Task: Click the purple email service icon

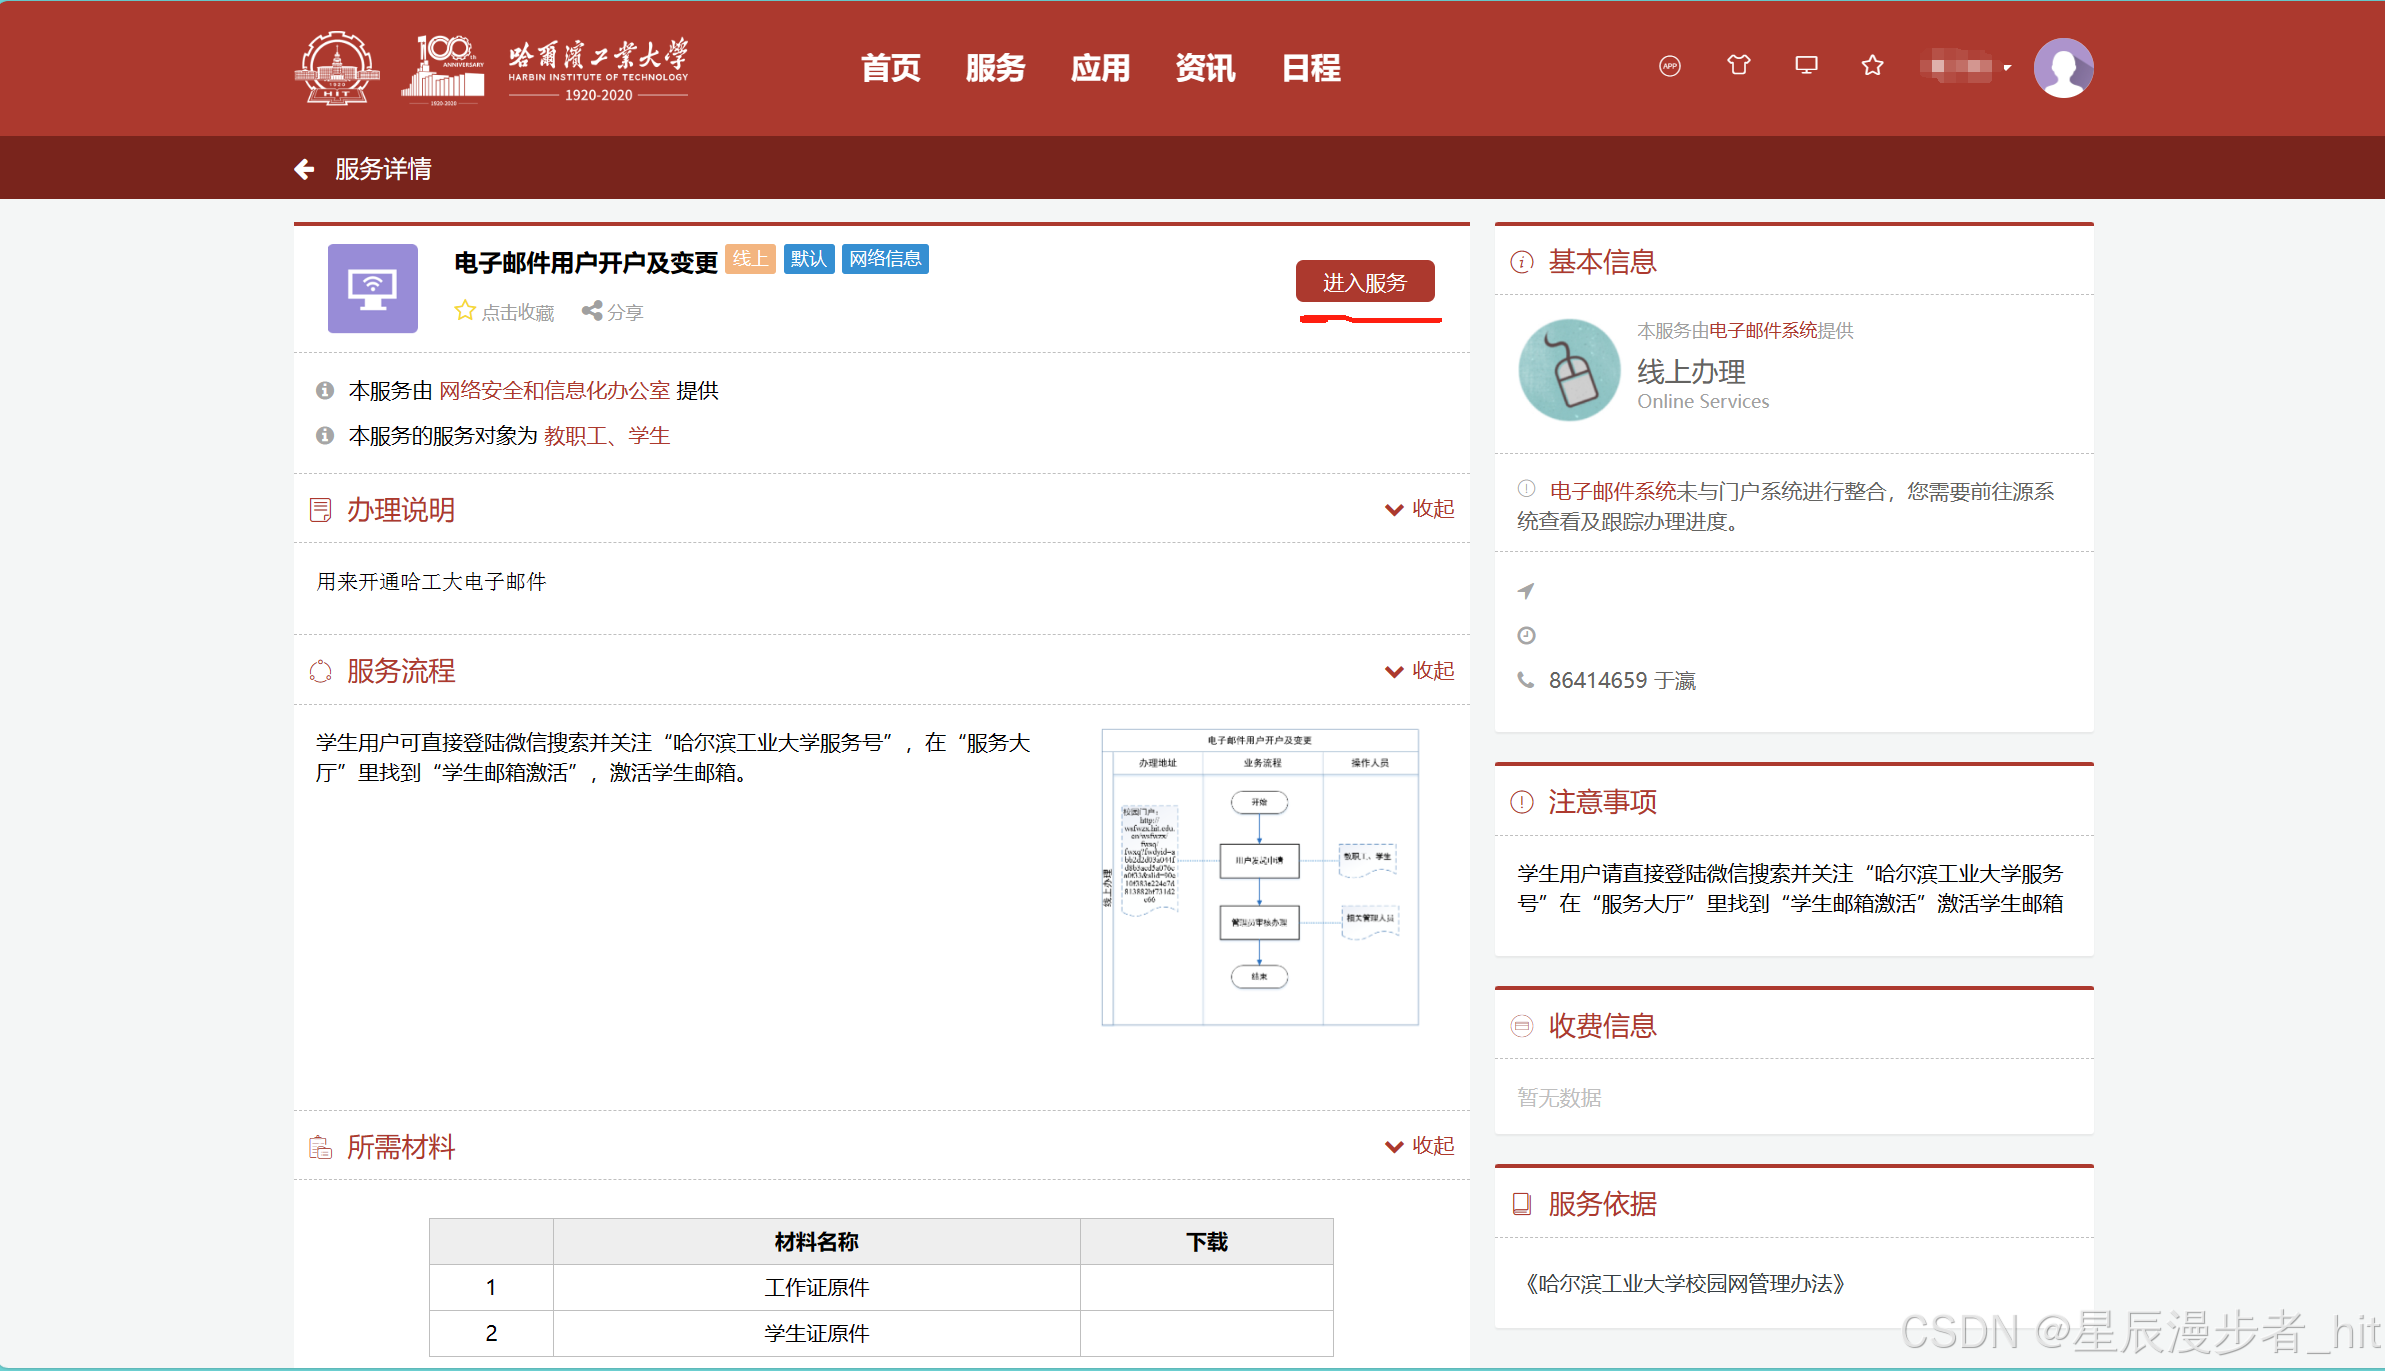Action: pos(372,288)
